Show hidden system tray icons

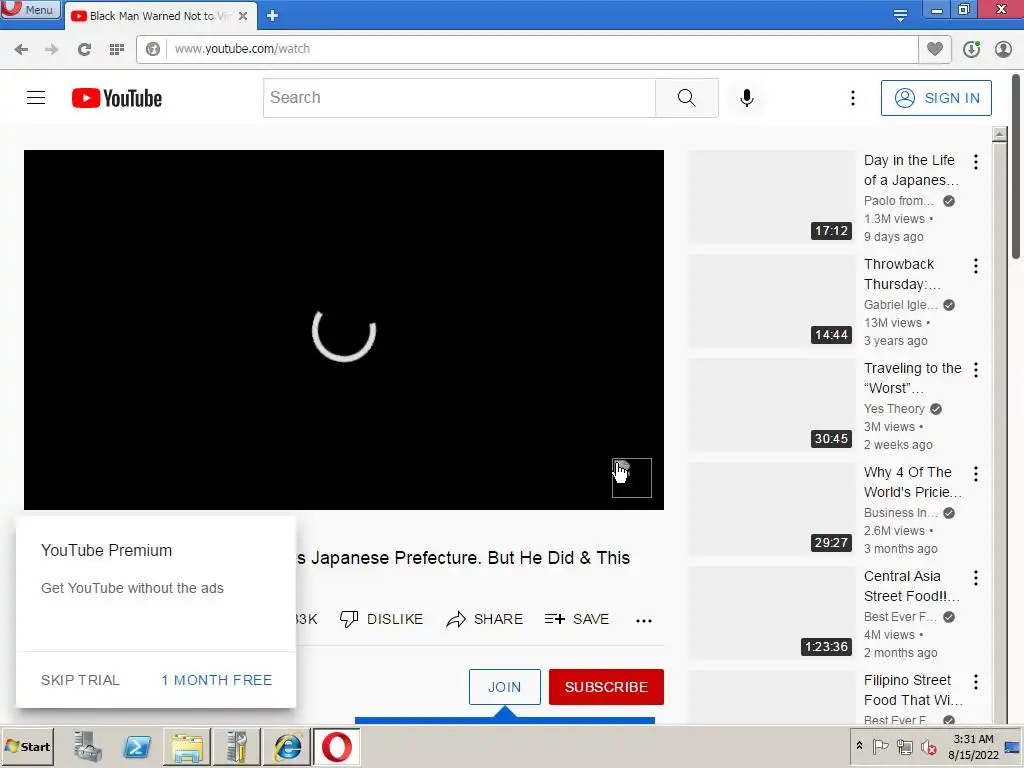pyautogui.click(x=859, y=746)
